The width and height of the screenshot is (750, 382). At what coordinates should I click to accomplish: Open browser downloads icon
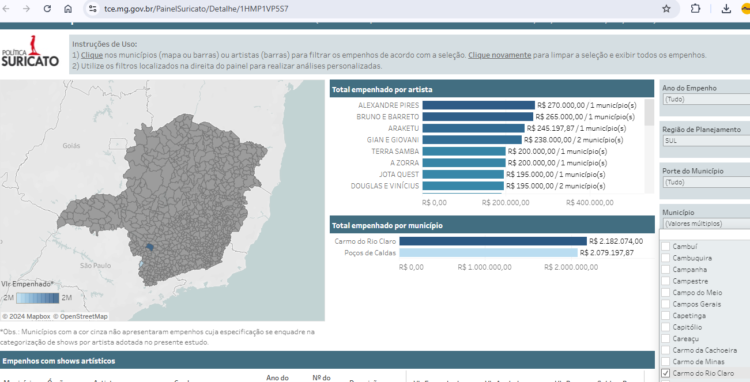(726, 9)
